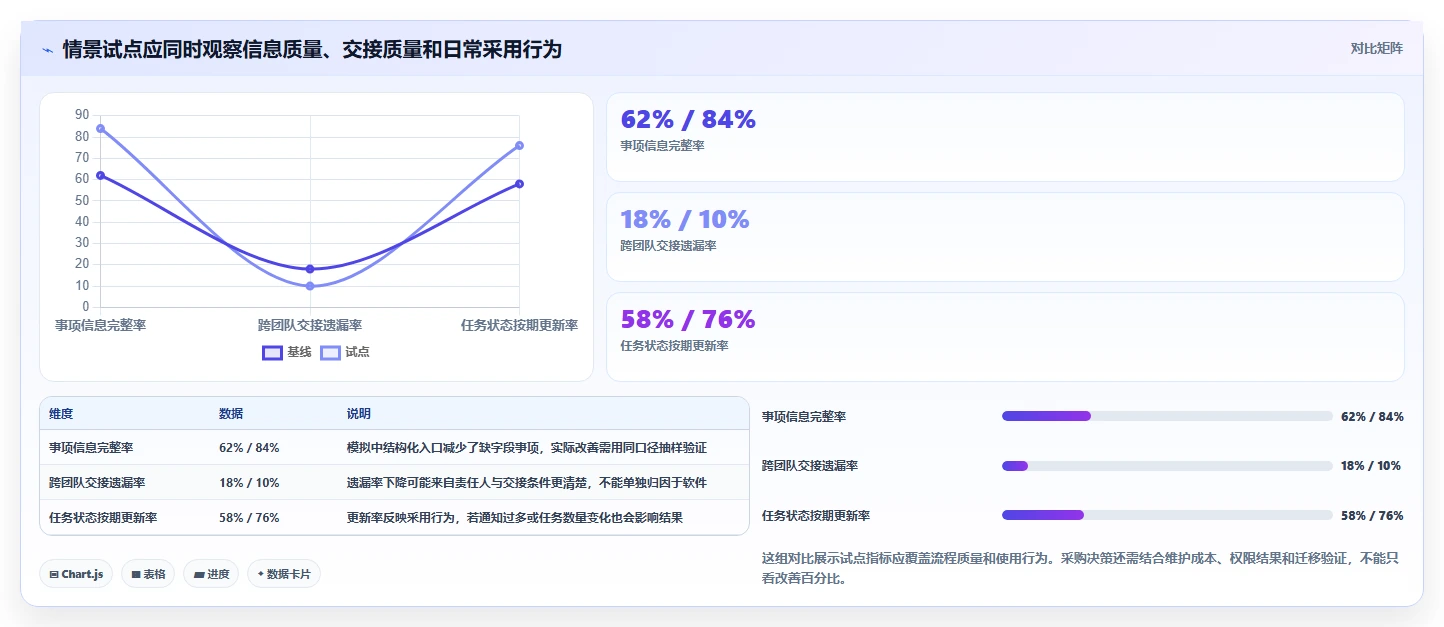This screenshot has width=1444, height=627.
Task: Click the Chart.js tag chip
Action: click(x=77, y=574)
